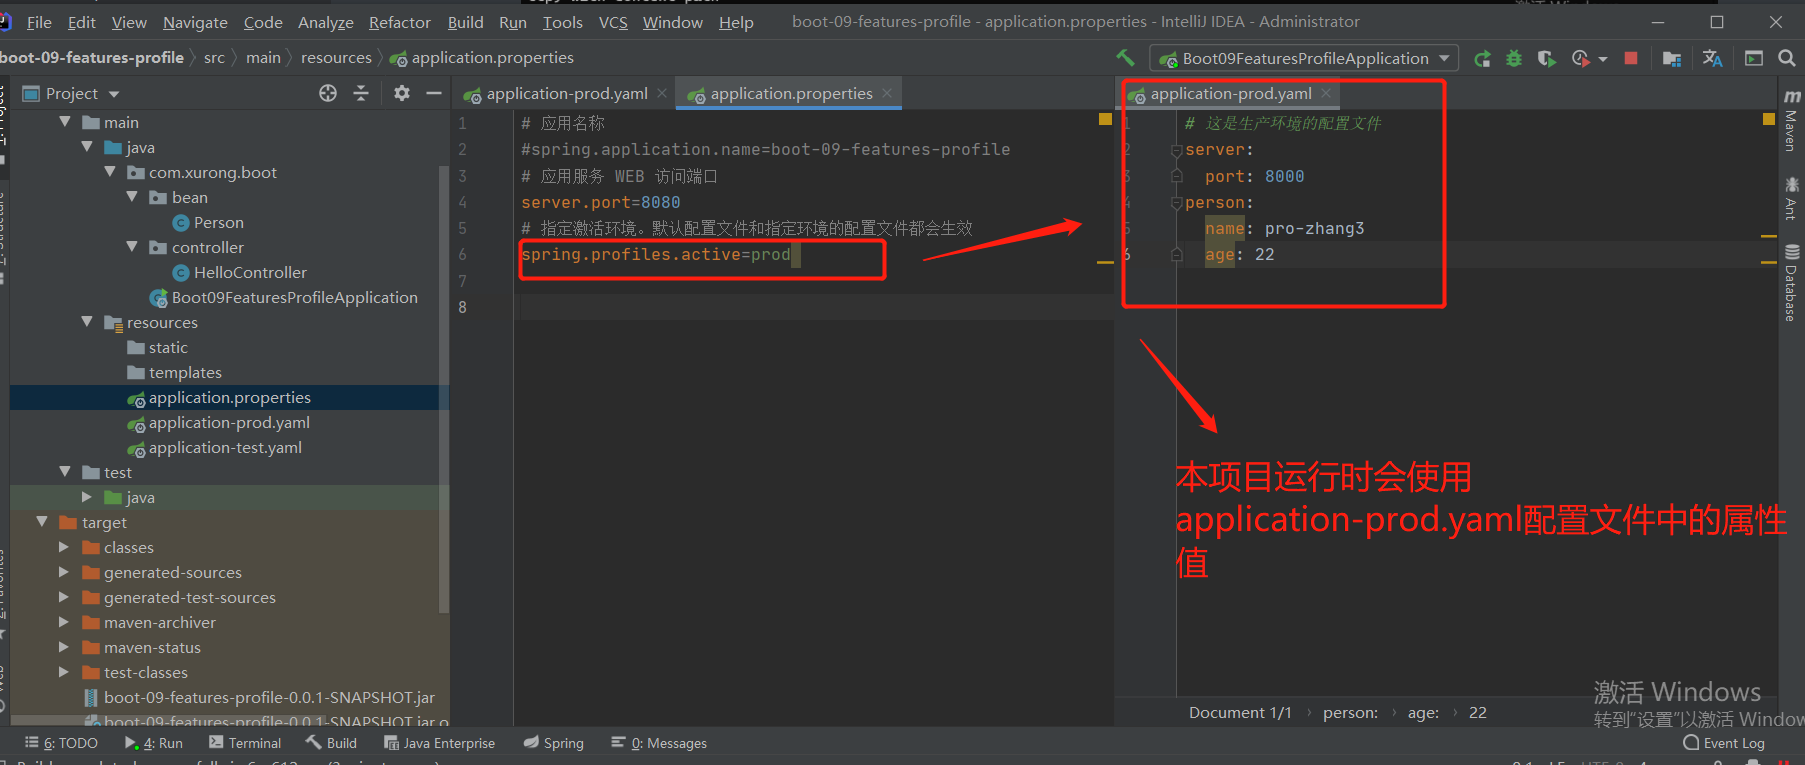This screenshot has height=765, width=1805.
Task: Hide the Project panel minus icon
Action: point(434,93)
